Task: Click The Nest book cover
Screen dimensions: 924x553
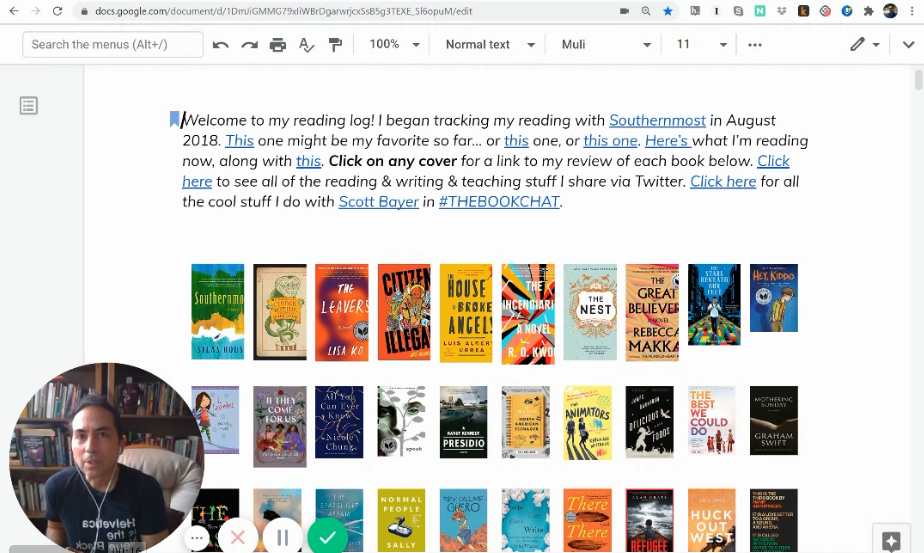Action: 590,312
